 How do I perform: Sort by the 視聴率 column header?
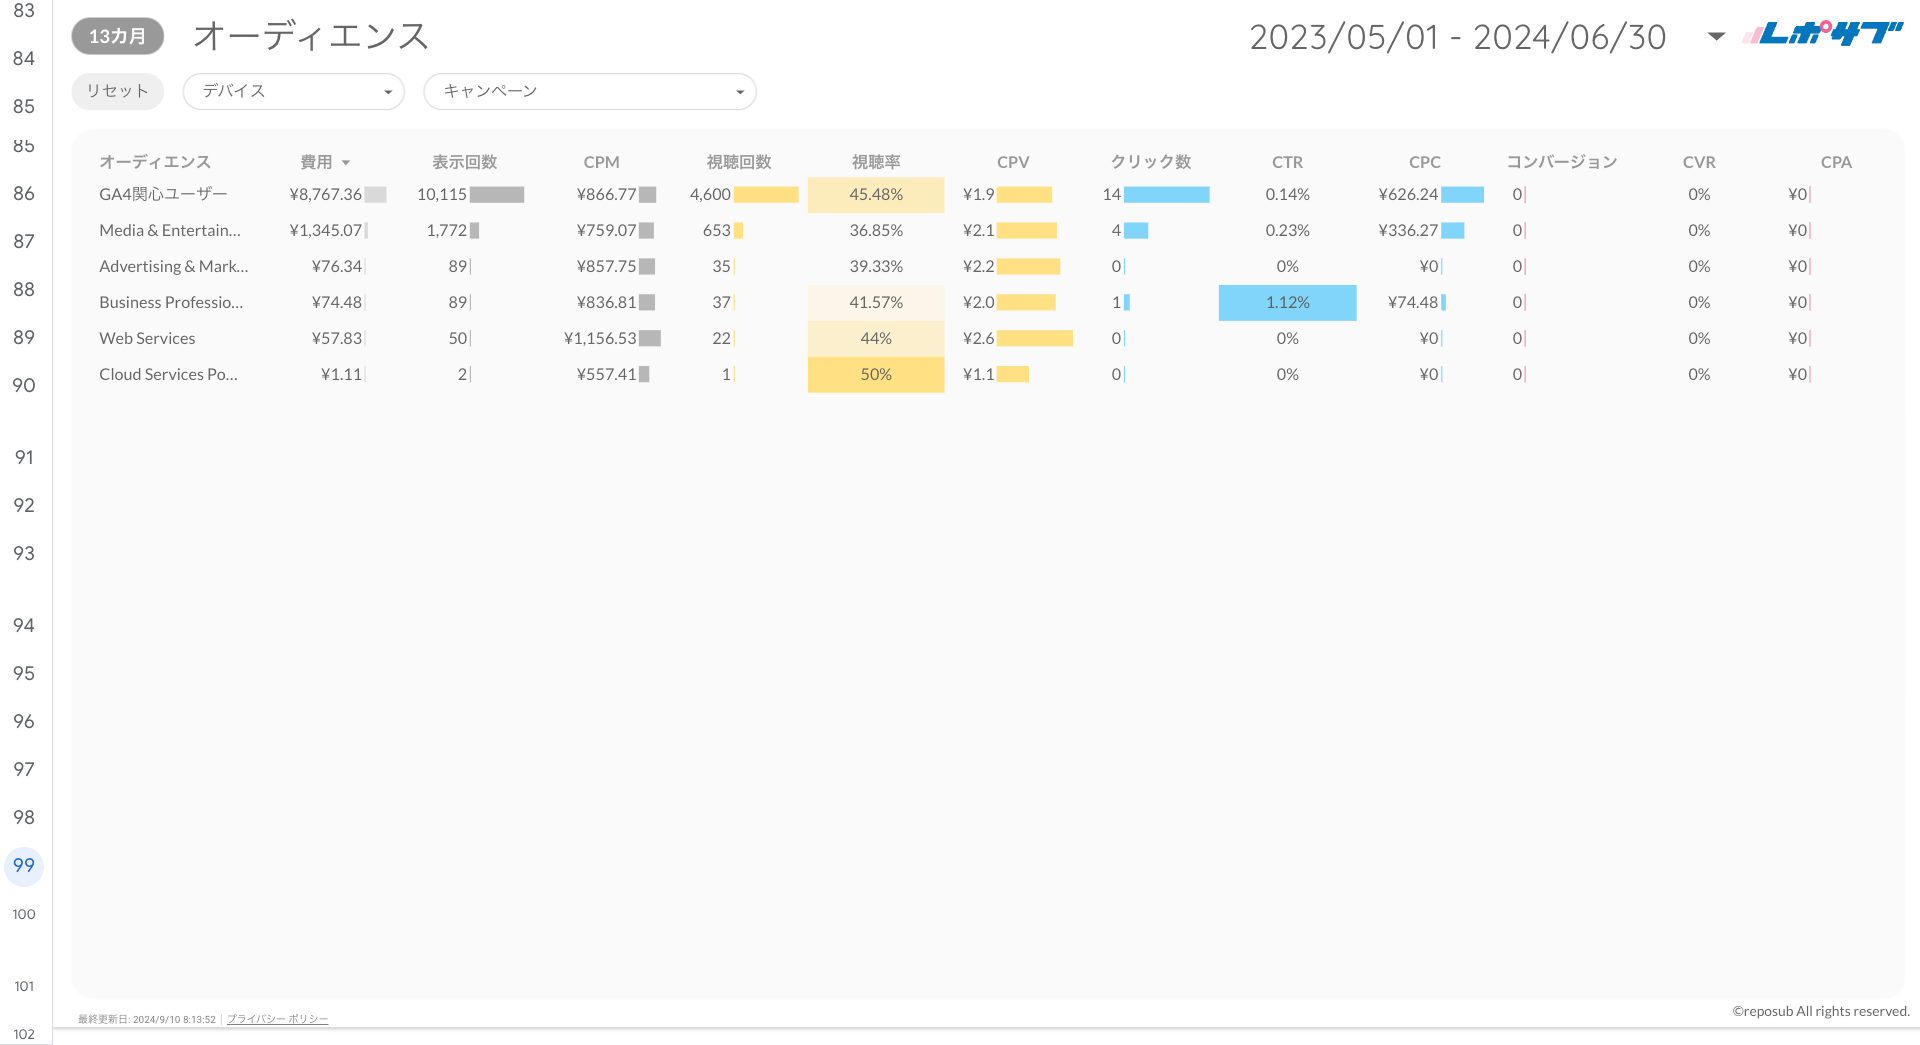tap(875, 162)
